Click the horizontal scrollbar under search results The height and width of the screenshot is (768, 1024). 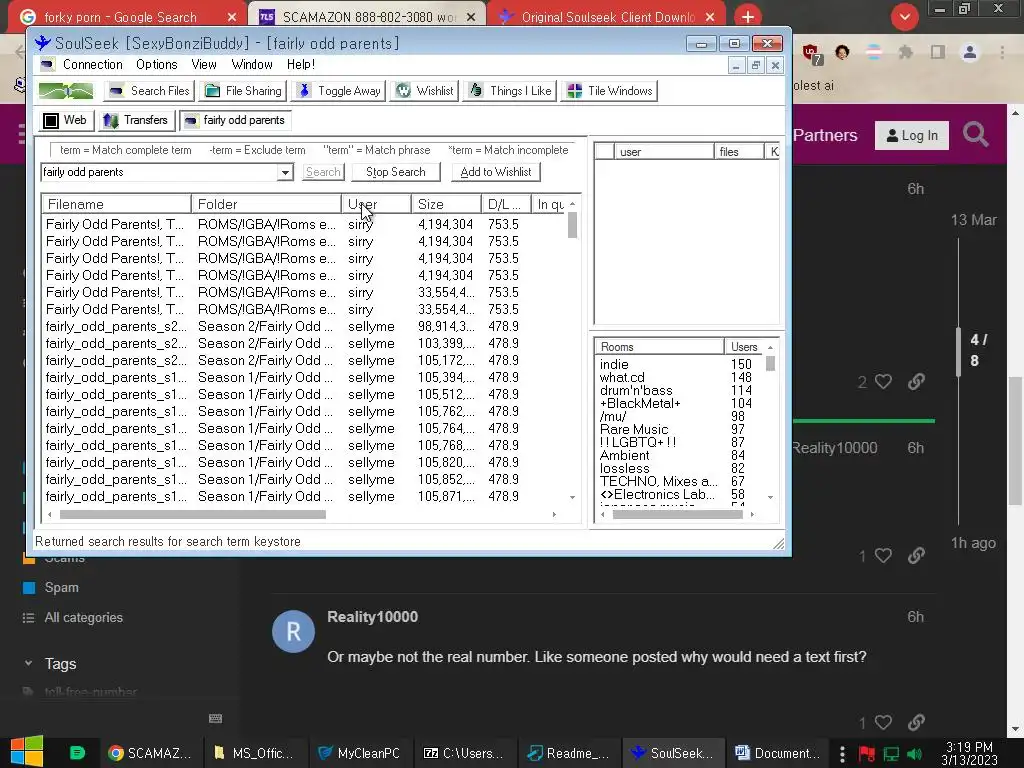pyautogui.click(x=193, y=515)
